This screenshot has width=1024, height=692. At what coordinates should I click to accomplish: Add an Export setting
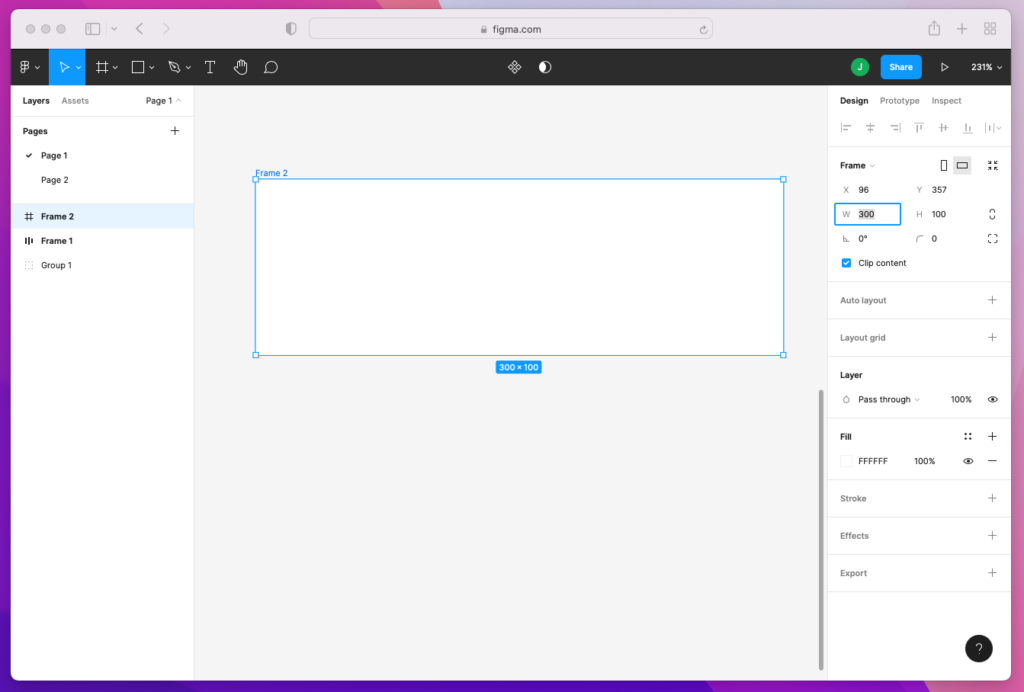pyautogui.click(x=993, y=573)
